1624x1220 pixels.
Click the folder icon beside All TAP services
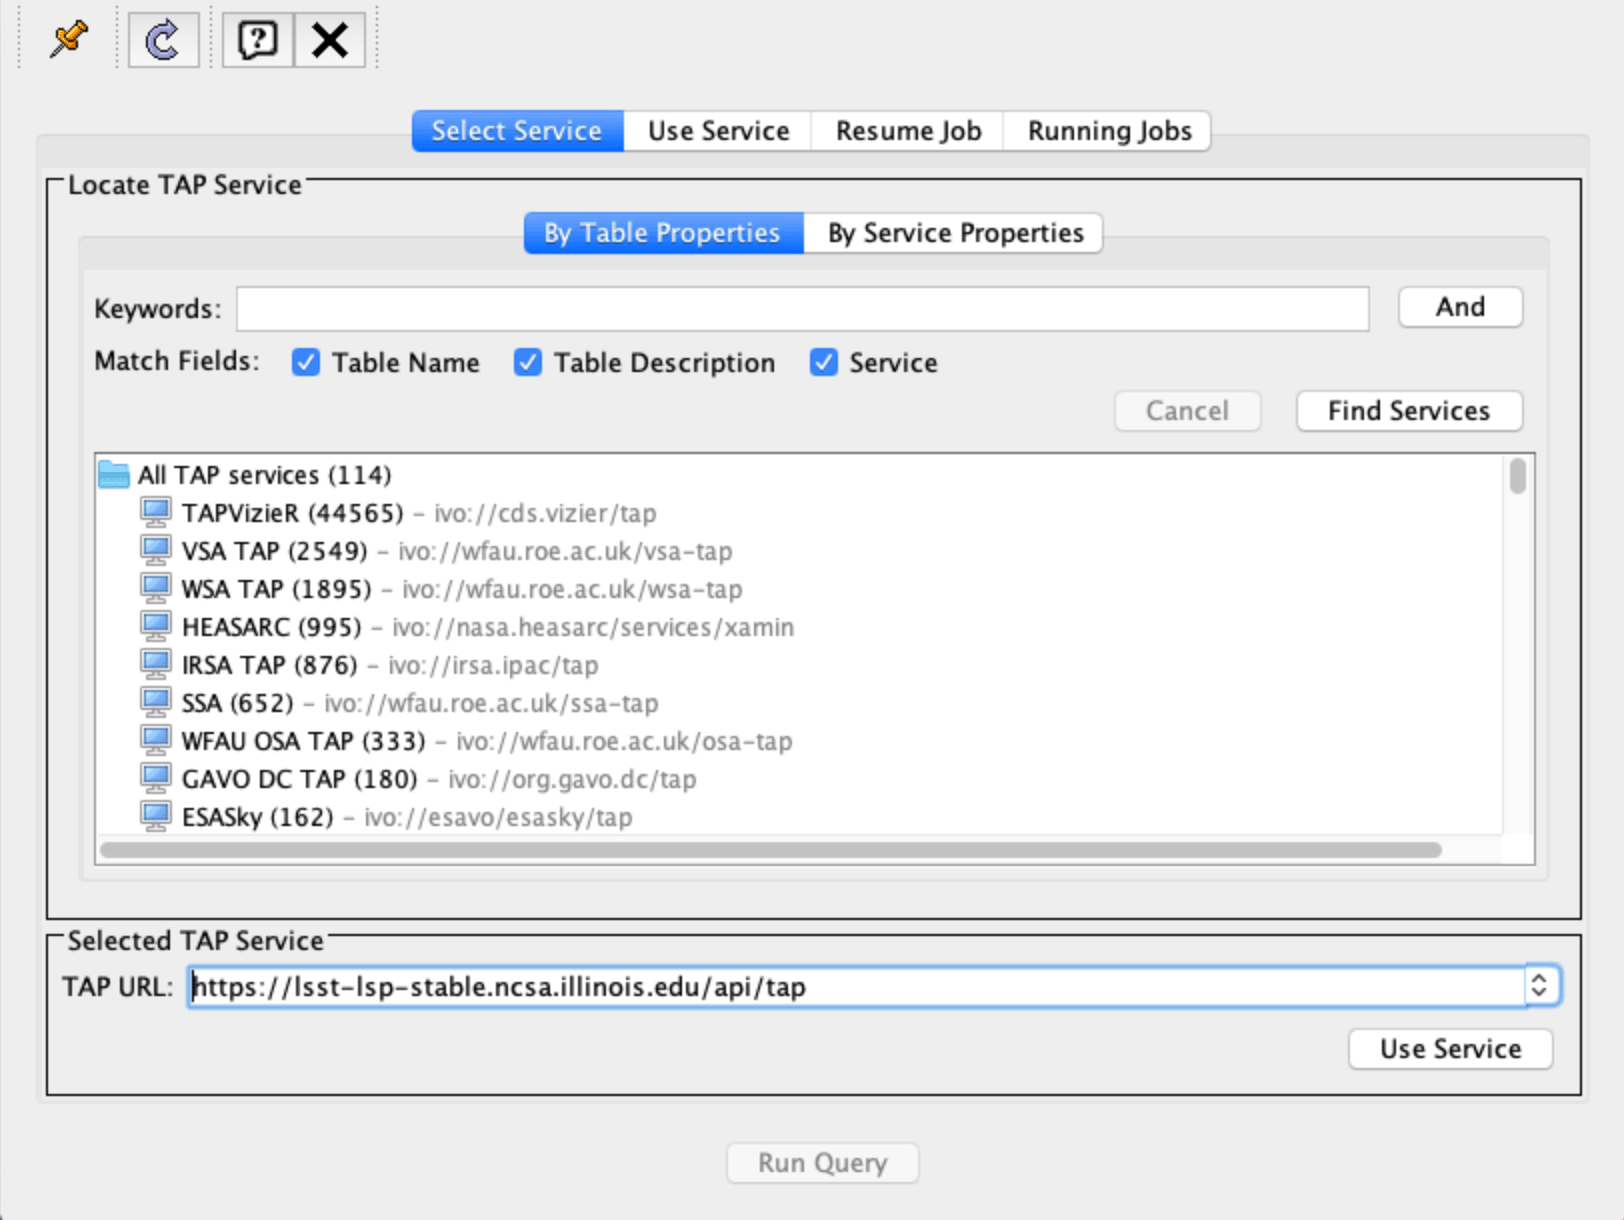(x=114, y=475)
